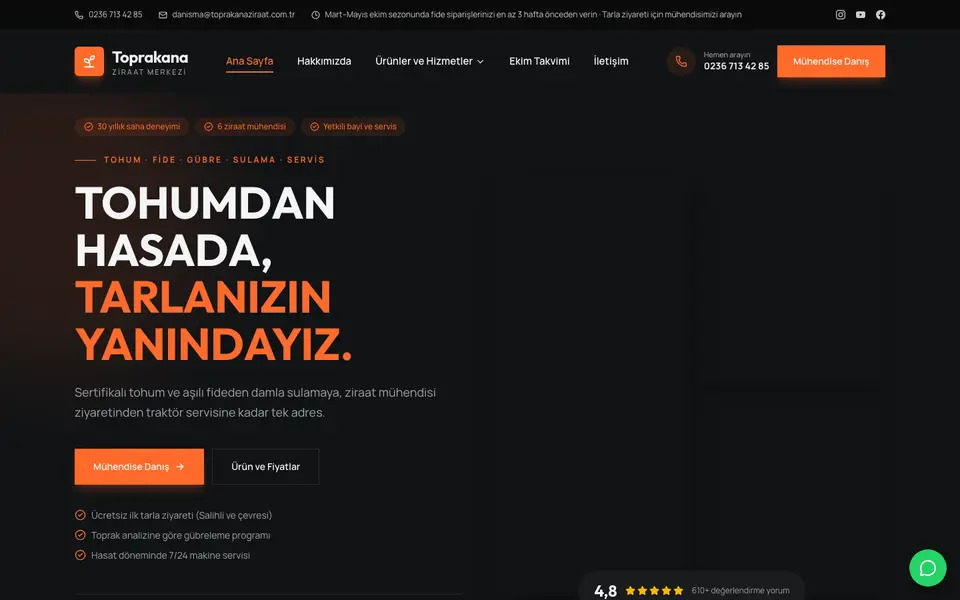Click the header Hemen arayın phone number

736,66
